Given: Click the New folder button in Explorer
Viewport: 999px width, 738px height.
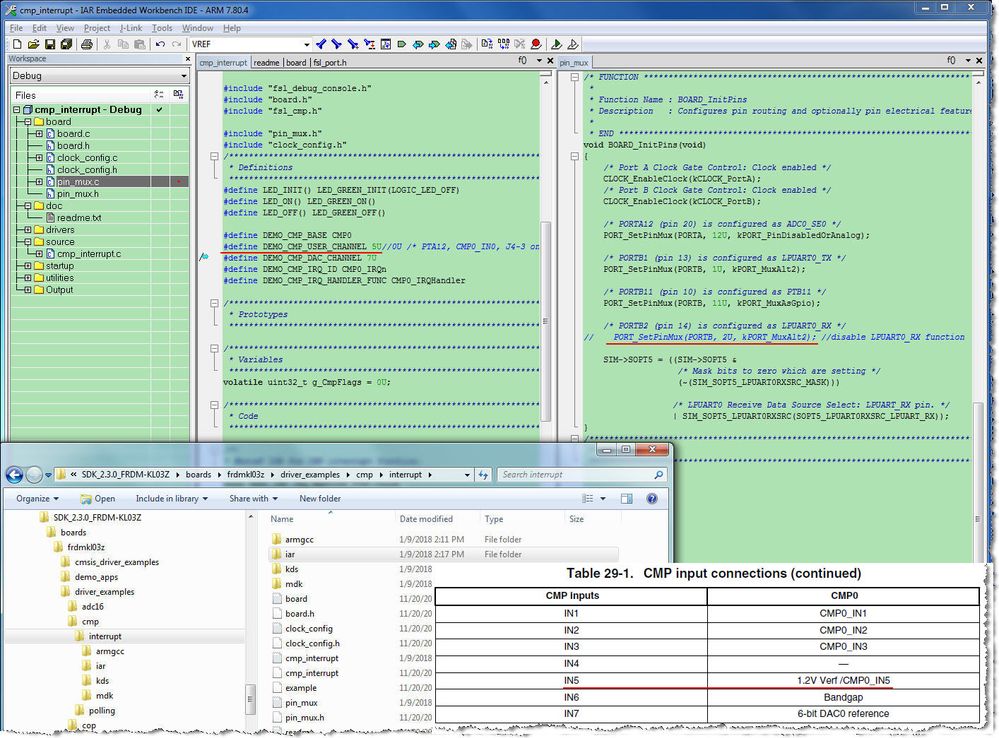Looking at the screenshot, I should pyautogui.click(x=320, y=498).
